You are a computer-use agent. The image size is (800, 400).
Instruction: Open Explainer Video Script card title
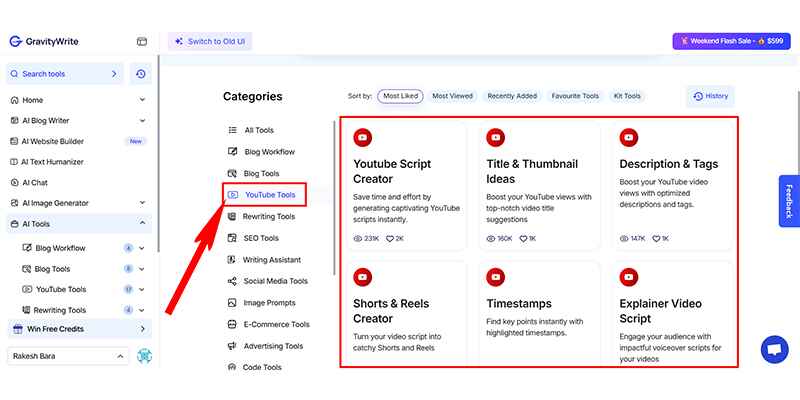[660, 311]
